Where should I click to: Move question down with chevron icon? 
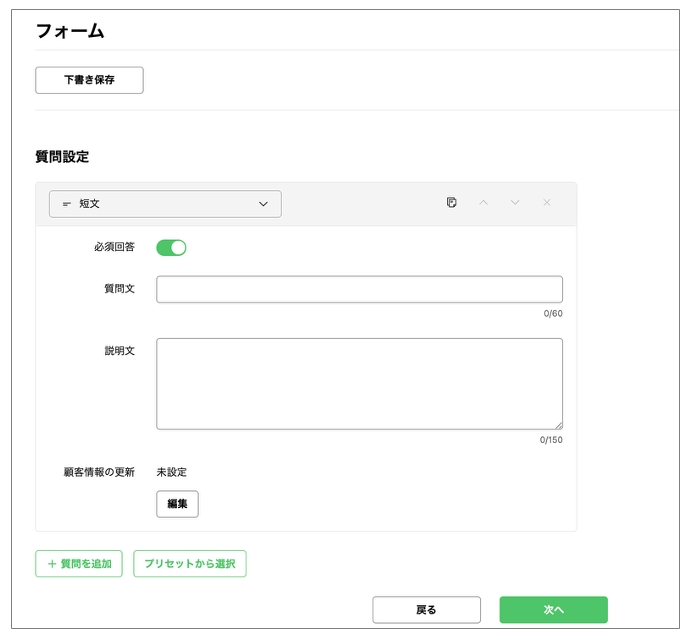[x=515, y=203]
